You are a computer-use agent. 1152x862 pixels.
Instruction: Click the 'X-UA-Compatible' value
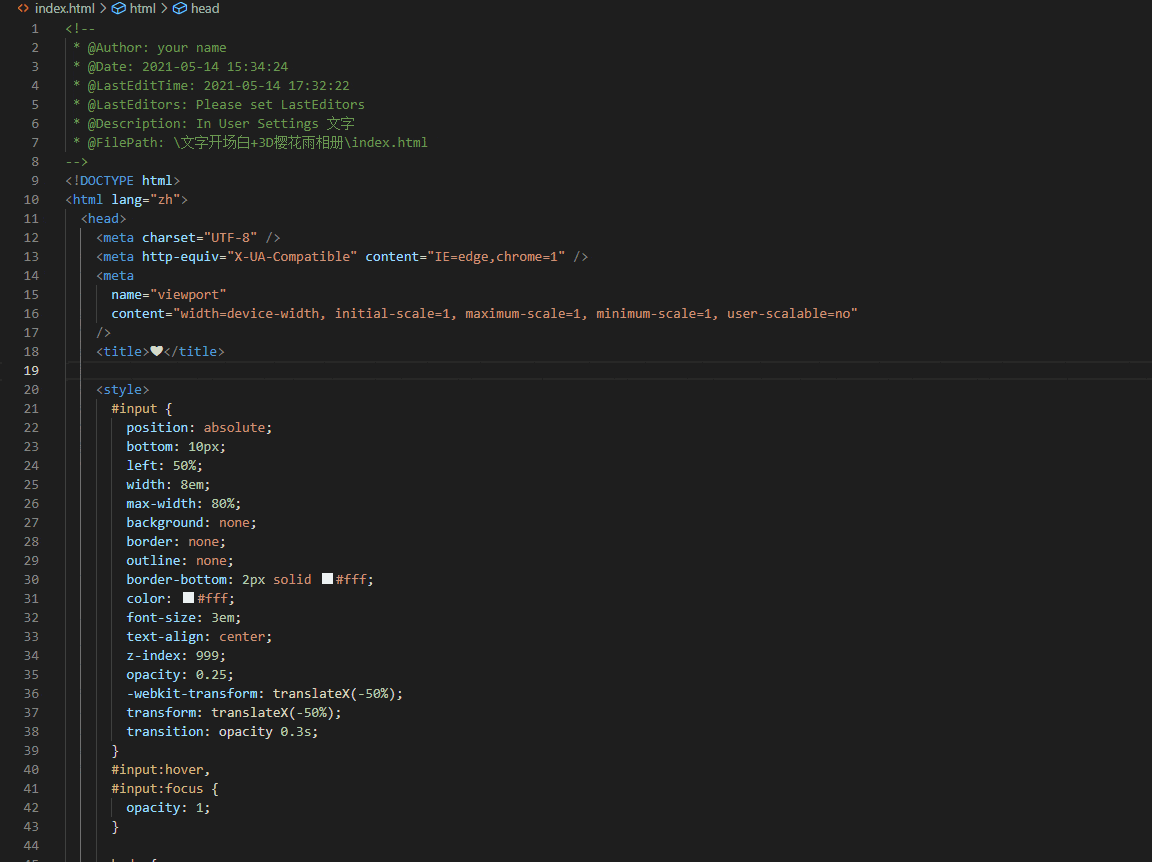pos(292,256)
